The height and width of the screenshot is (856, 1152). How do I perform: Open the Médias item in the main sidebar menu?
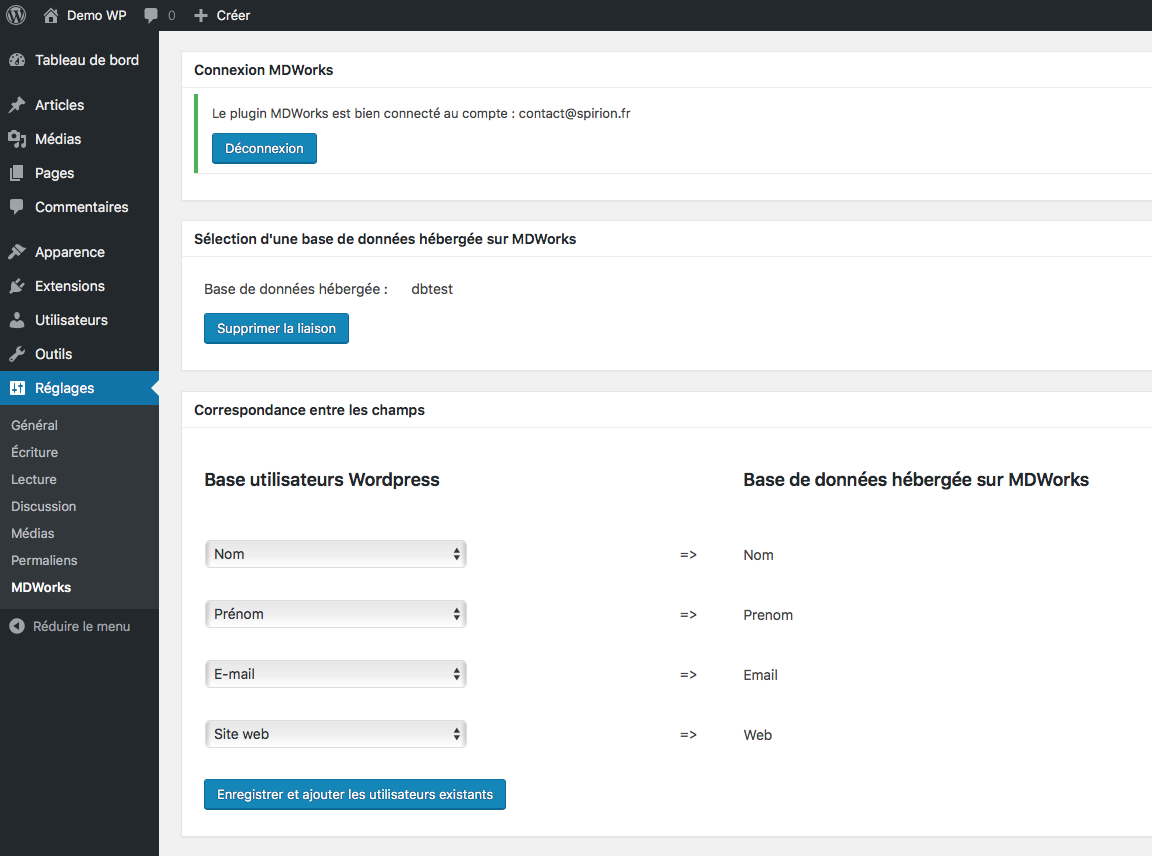tap(79, 139)
